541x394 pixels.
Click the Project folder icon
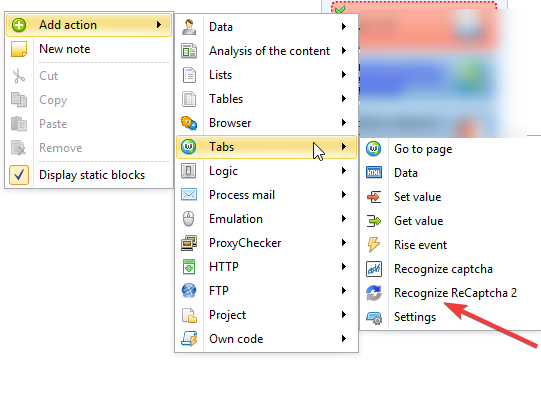pos(189,315)
